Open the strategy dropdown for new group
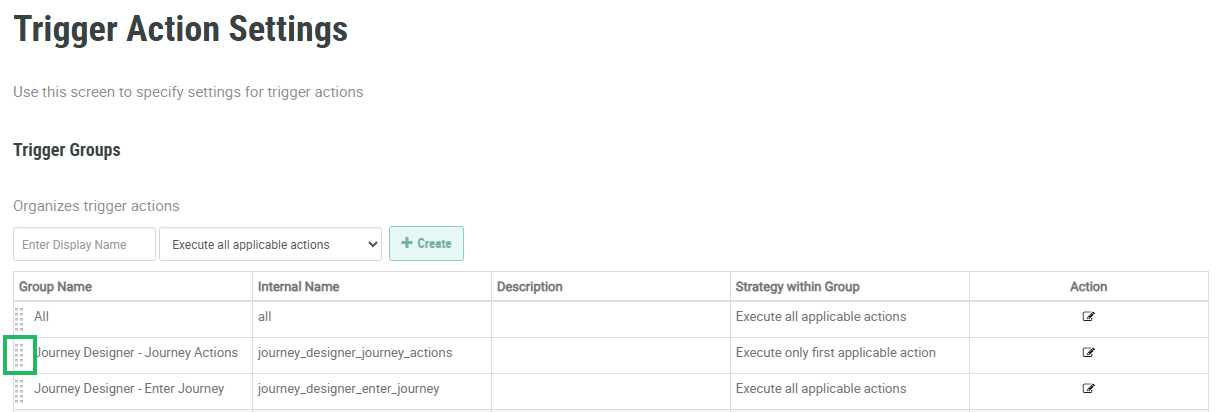Image resolution: width=1216 pixels, height=412 pixels. (x=270, y=244)
